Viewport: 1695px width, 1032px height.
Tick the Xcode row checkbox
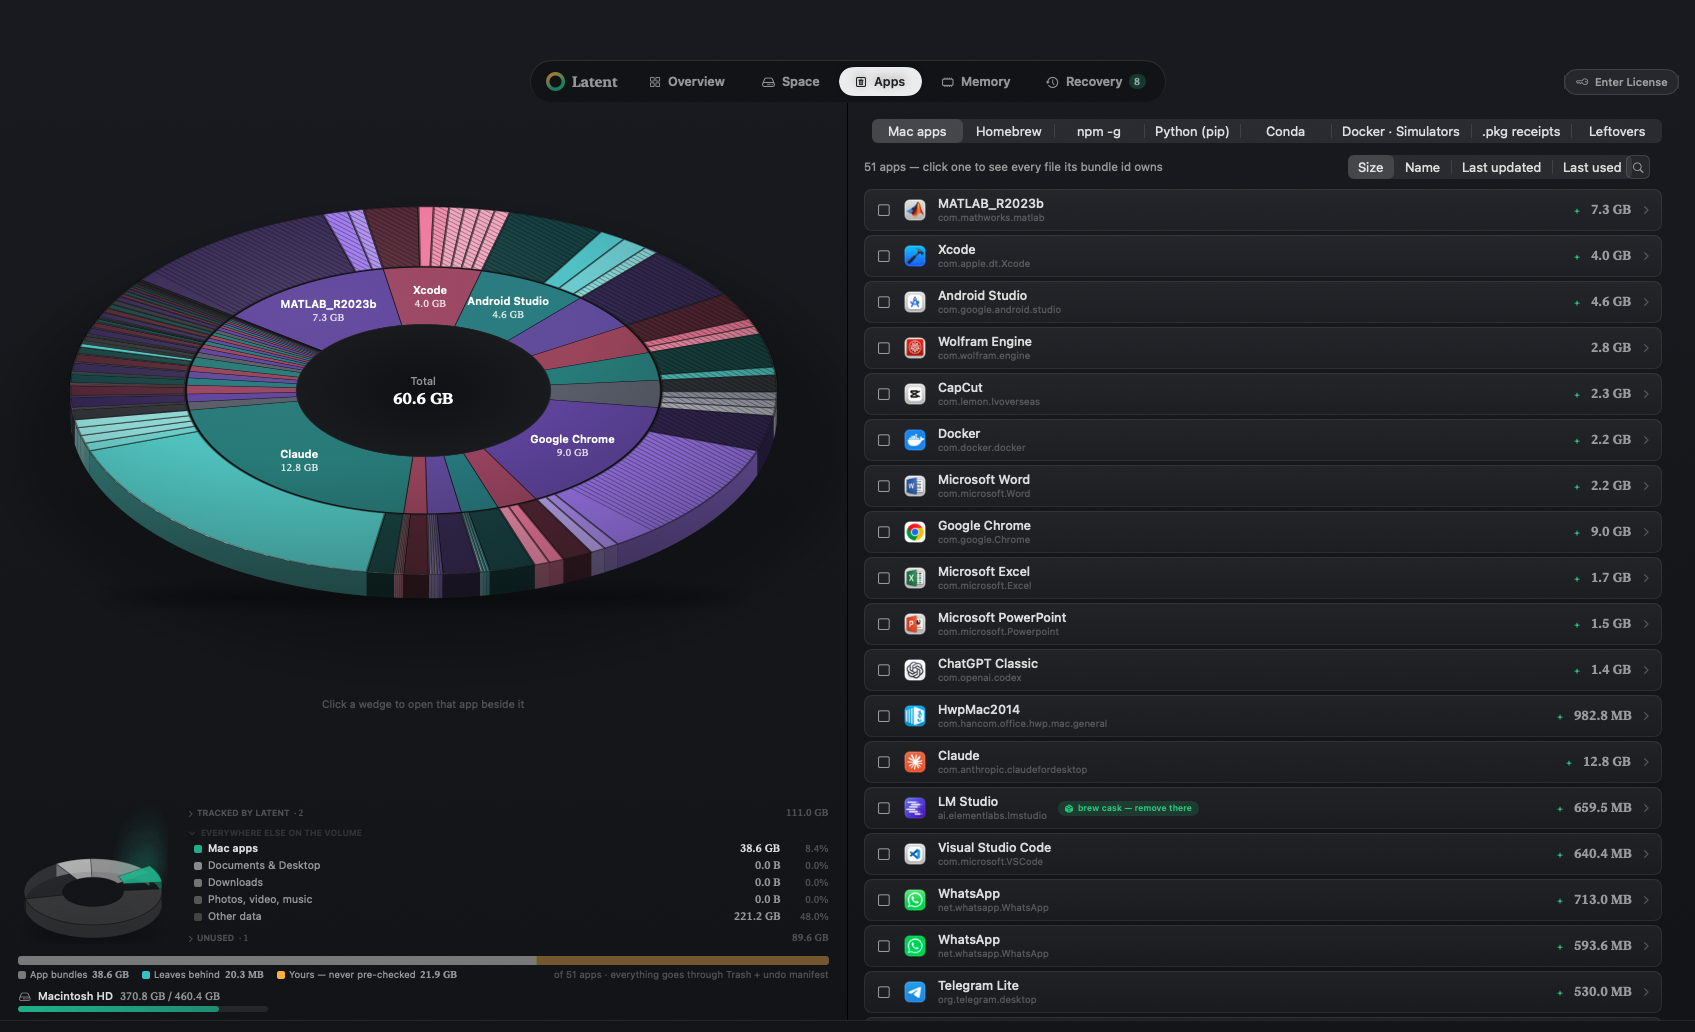(x=884, y=256)
